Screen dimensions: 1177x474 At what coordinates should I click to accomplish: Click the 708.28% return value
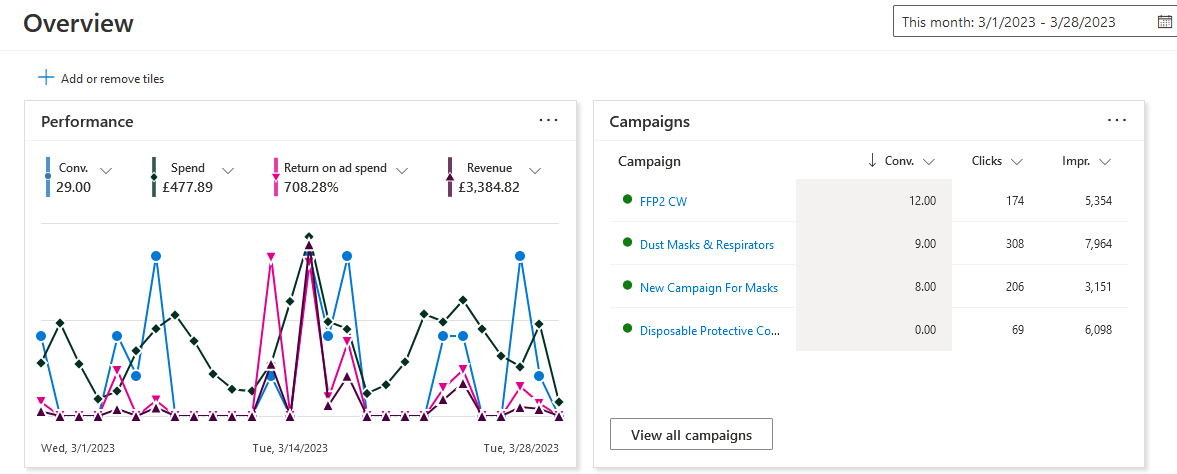point(312,187)
